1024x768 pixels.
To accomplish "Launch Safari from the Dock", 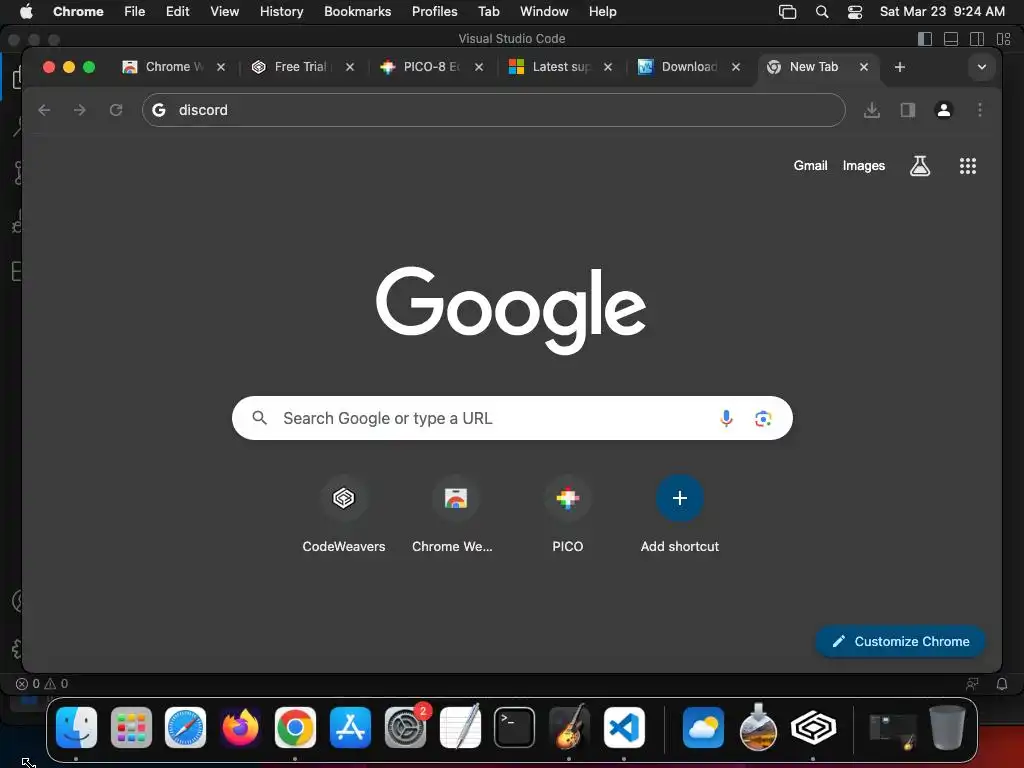I will 185,727.
